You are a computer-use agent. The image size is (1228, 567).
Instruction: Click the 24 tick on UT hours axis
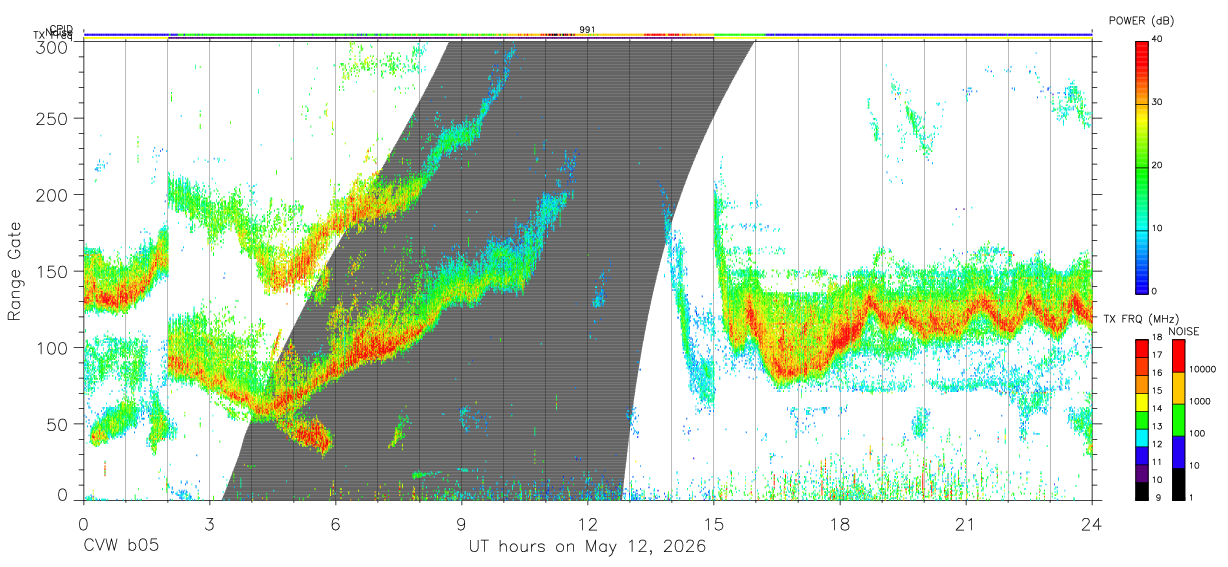coord(1091,524)
